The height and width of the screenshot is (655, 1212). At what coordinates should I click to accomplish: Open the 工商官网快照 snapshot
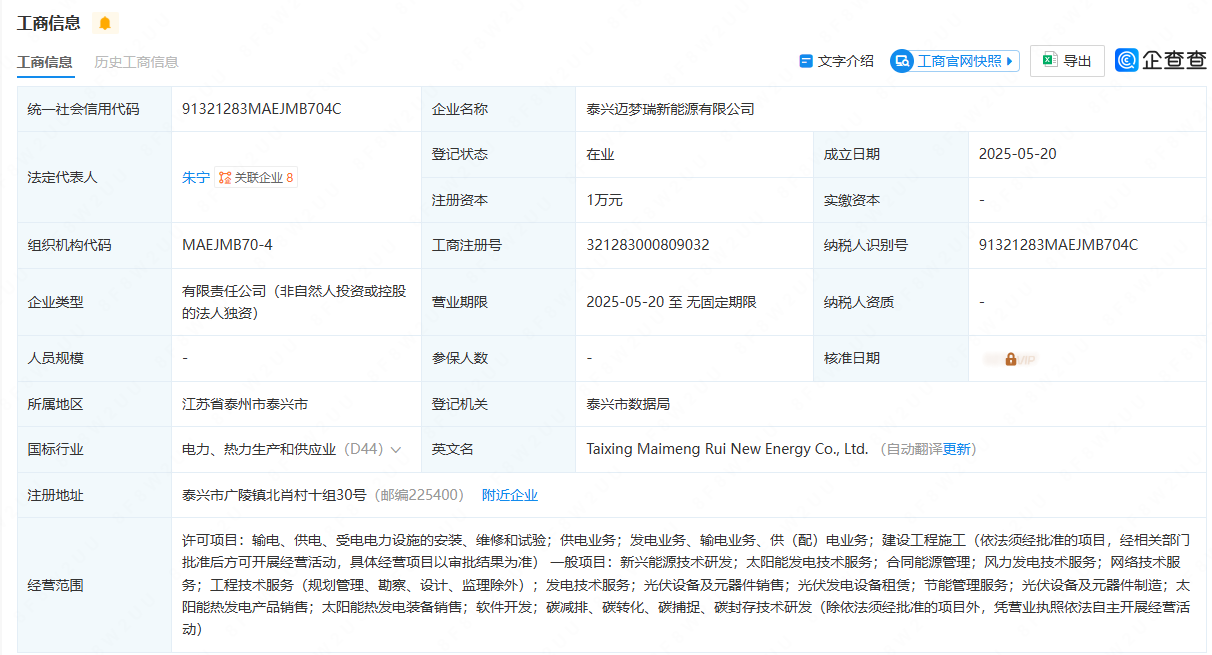(955, 61)
